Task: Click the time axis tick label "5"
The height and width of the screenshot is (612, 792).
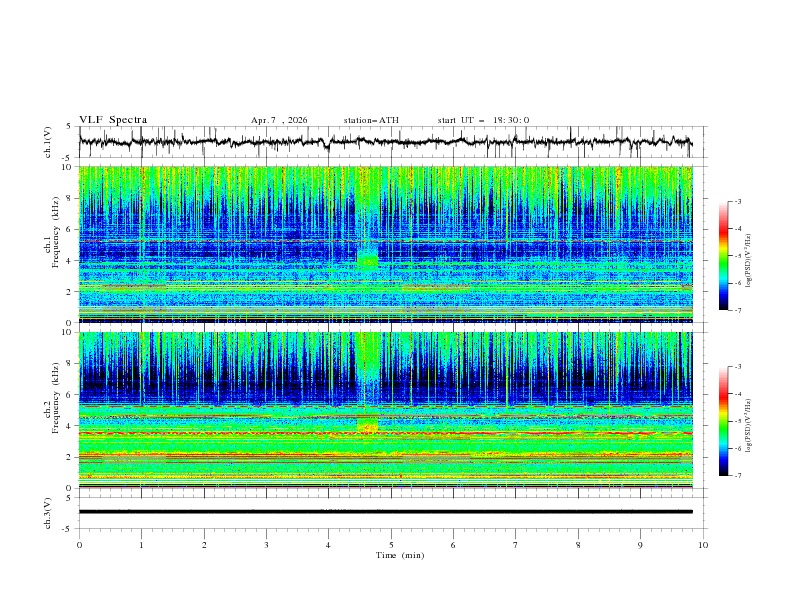Action: (391, 545)
